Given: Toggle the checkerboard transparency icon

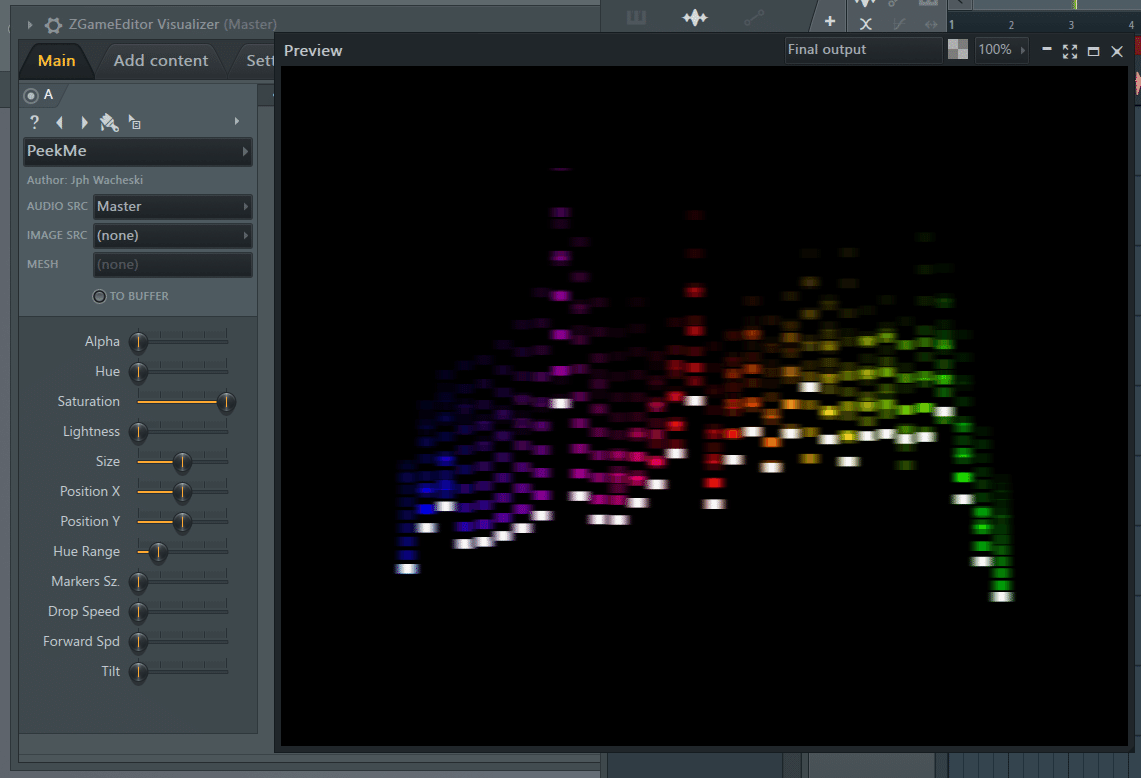Looking at the screenshot, I should click(x=958, y=49).
